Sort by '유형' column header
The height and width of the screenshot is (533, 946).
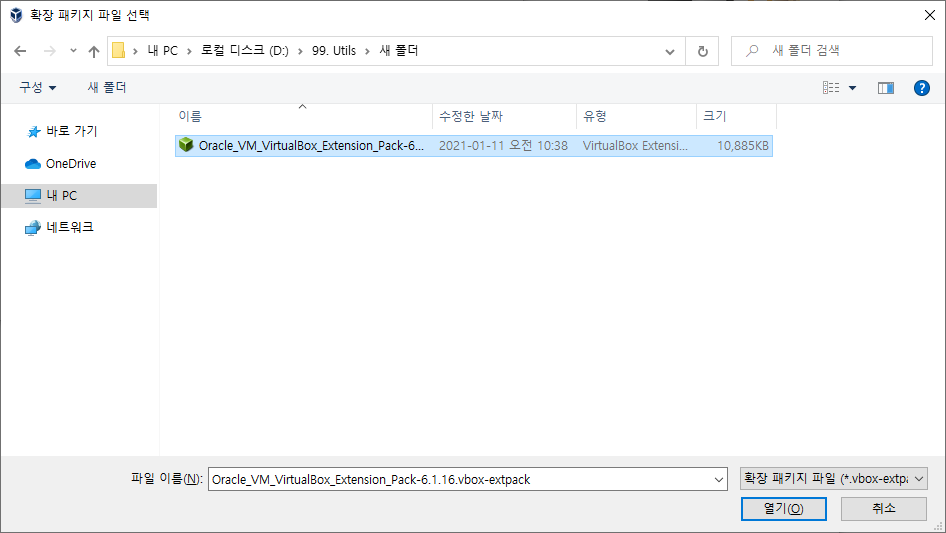636,116
